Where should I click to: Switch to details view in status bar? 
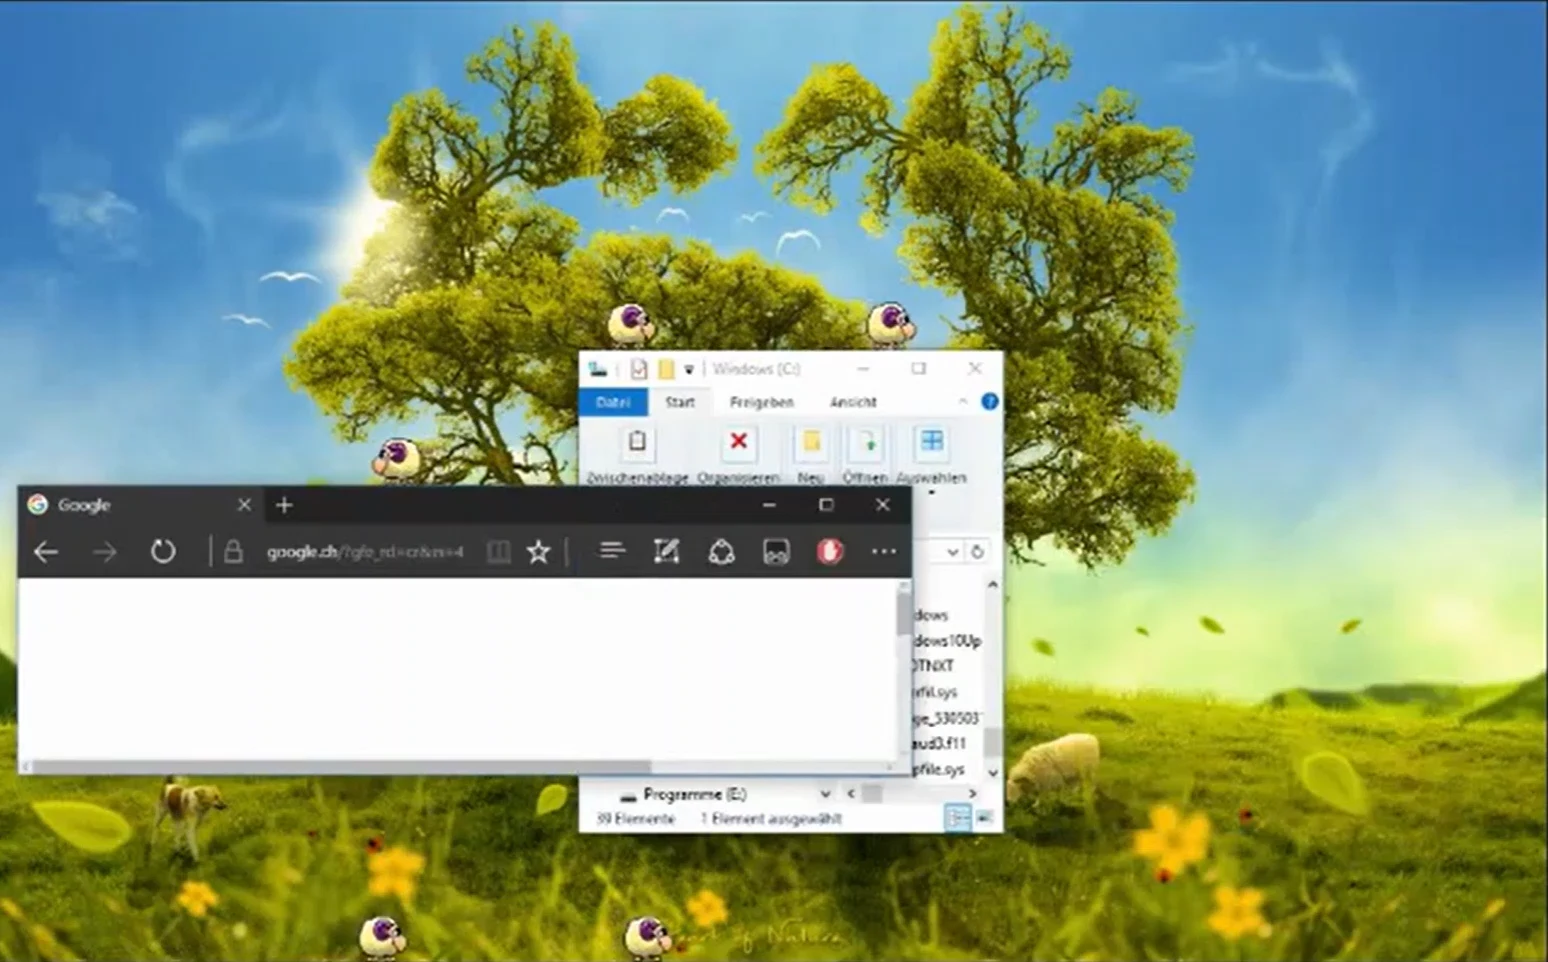pos(958,818)
